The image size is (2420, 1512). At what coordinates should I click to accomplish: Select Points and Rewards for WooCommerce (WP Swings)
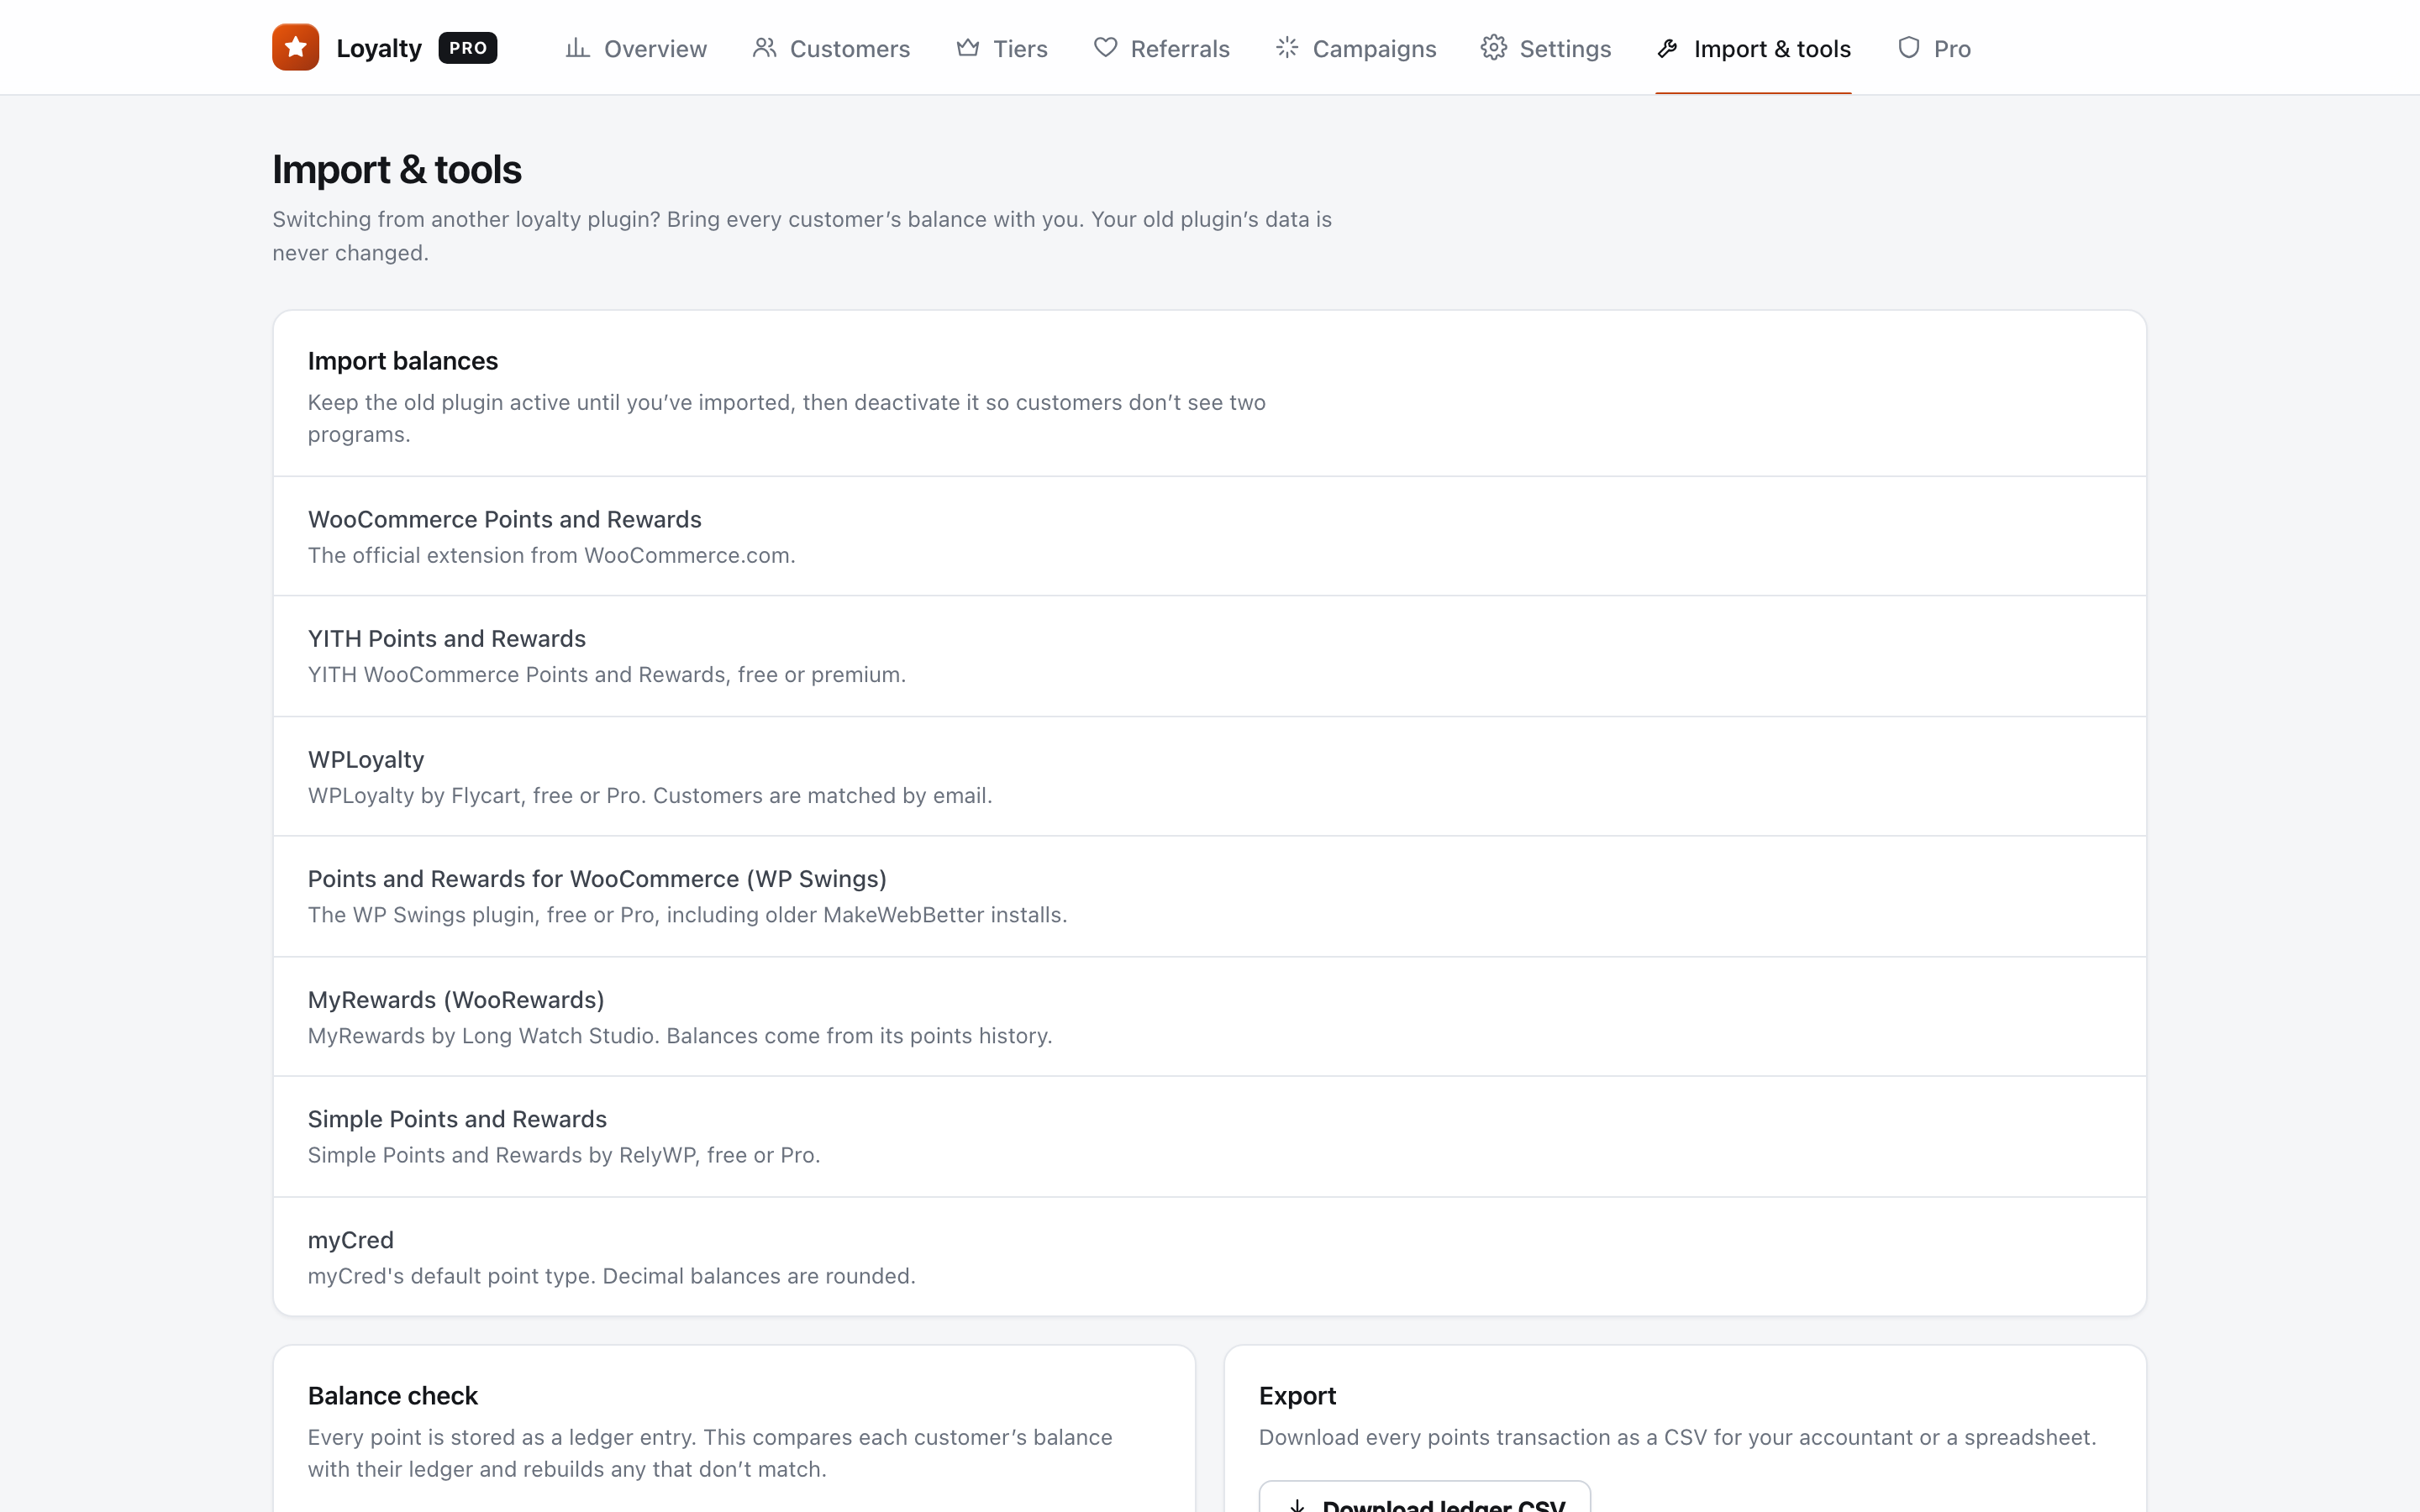tap(1209, 896)
